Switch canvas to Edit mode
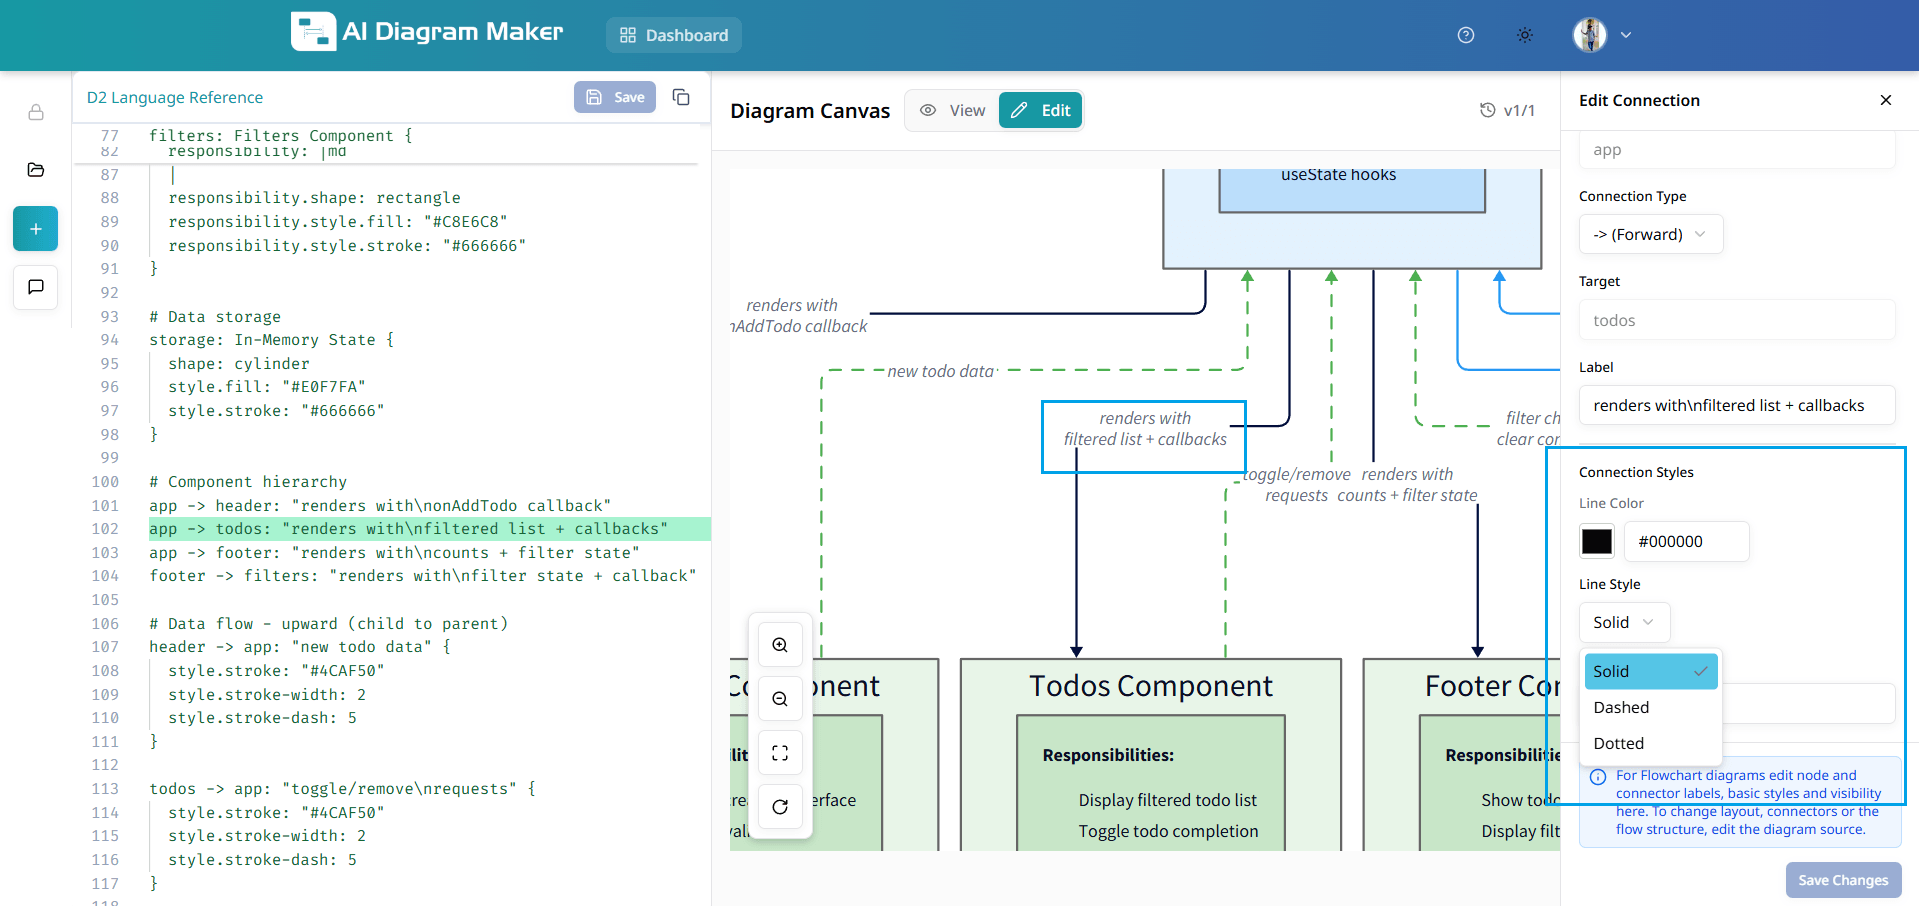Screen dimensions: 1919x906 point(1041,111)
